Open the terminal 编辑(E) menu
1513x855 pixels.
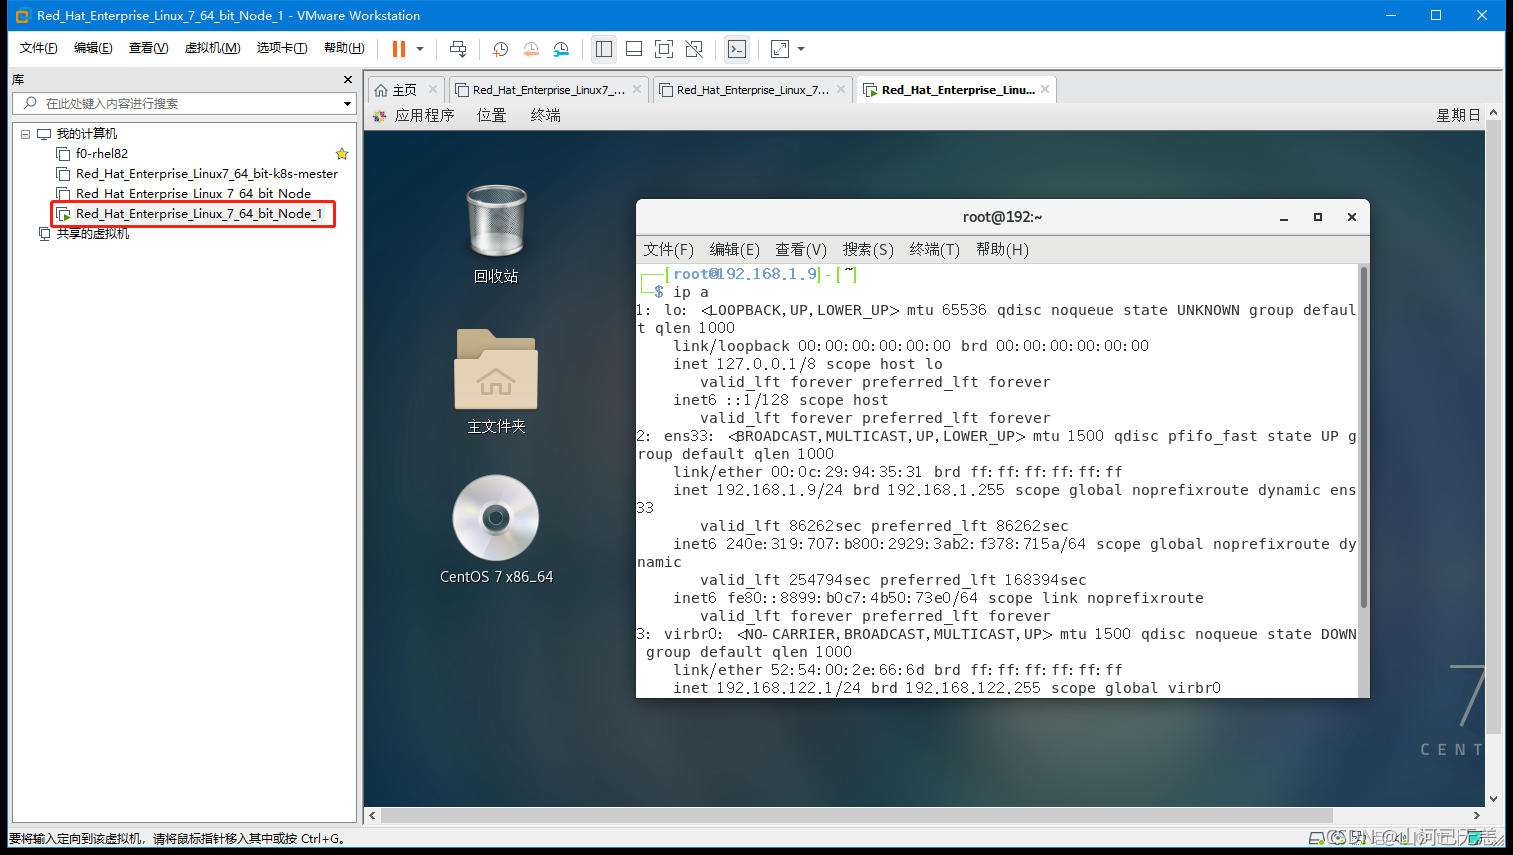[x=734, y=250]
